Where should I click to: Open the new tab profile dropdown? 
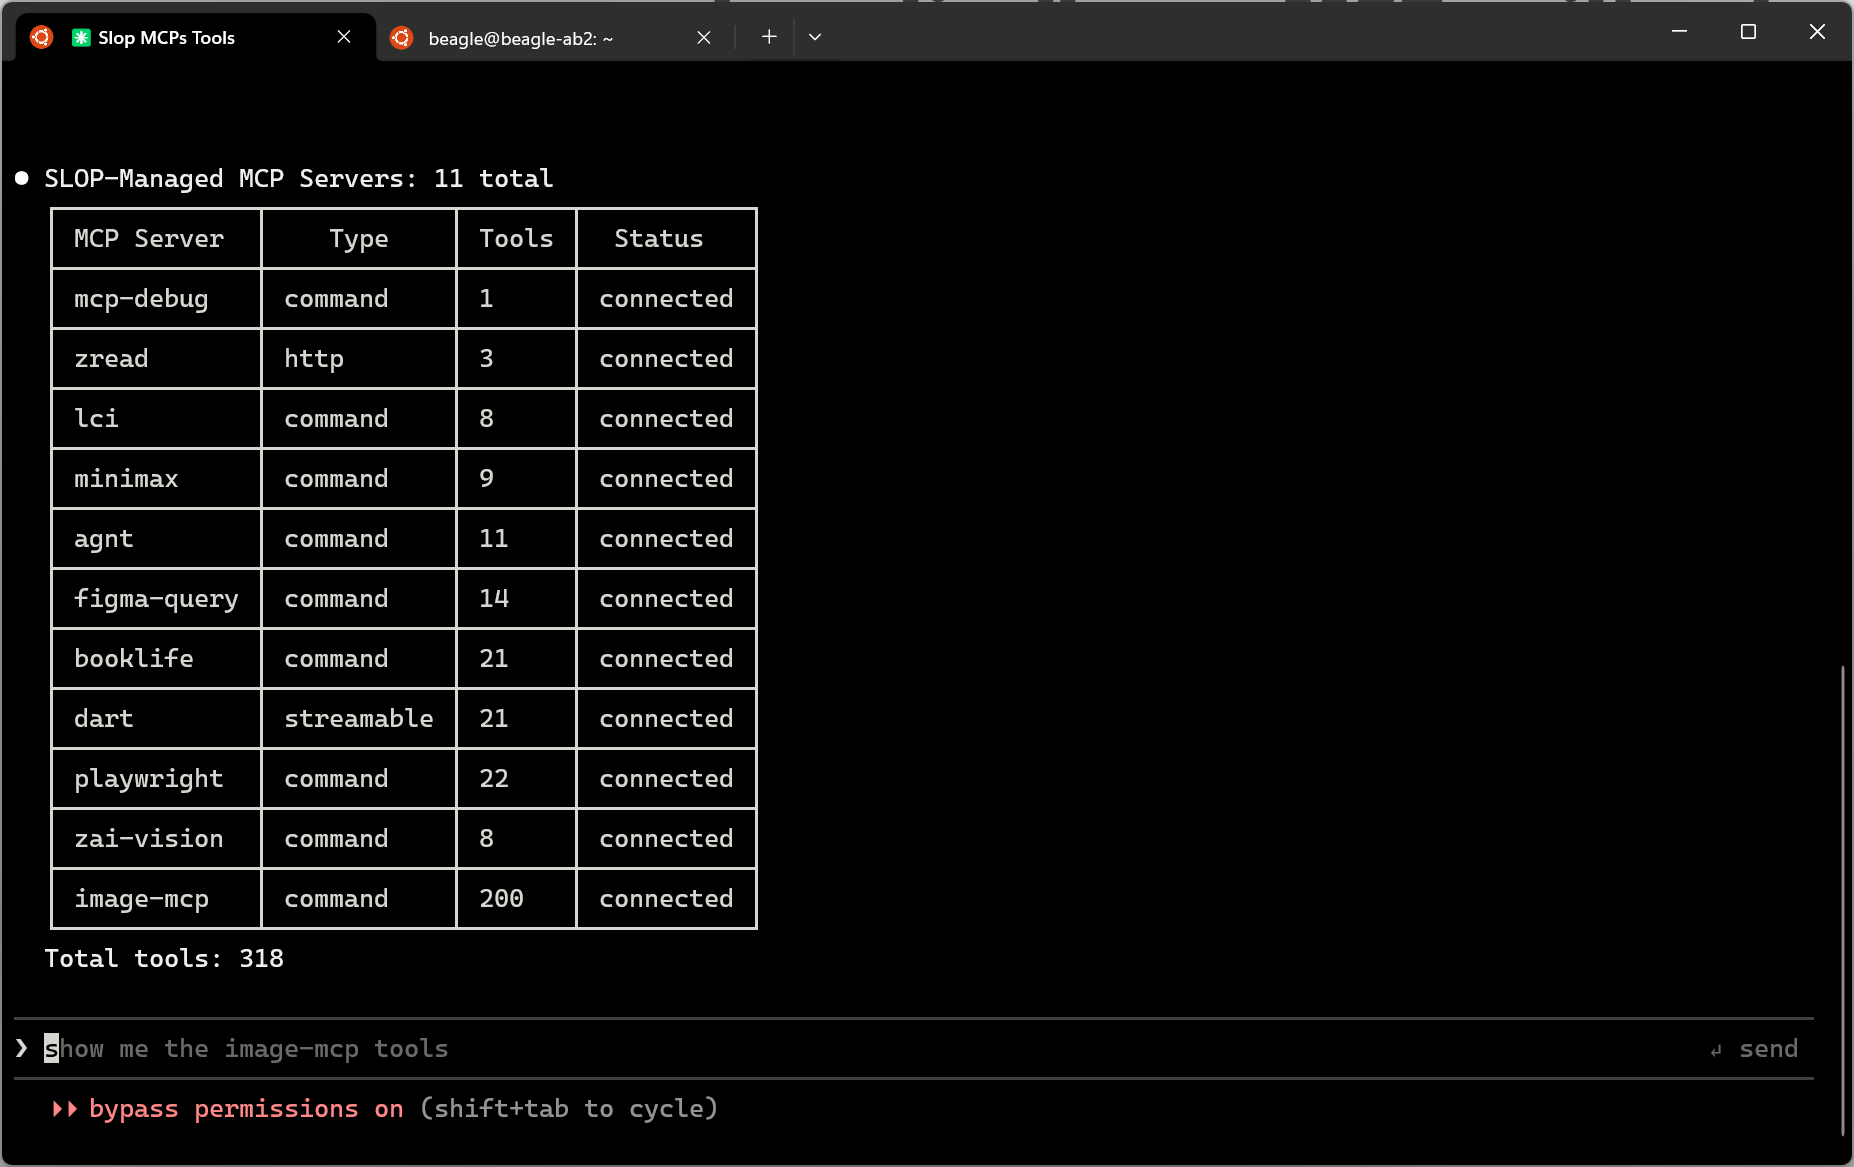click(815, 37)
